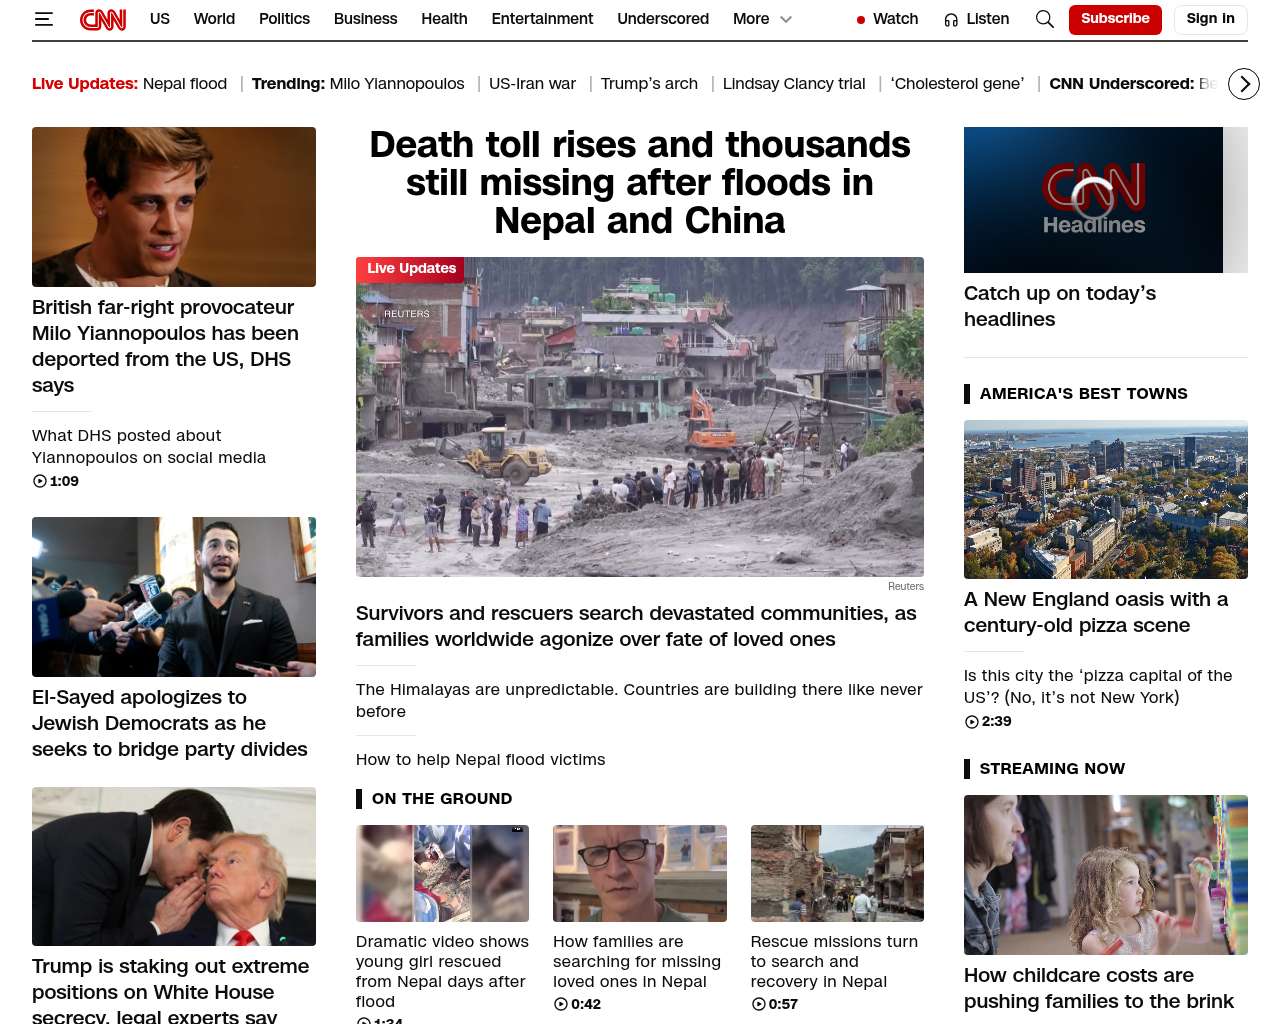Open the childcare photo thumbnail

(1106, 875)
